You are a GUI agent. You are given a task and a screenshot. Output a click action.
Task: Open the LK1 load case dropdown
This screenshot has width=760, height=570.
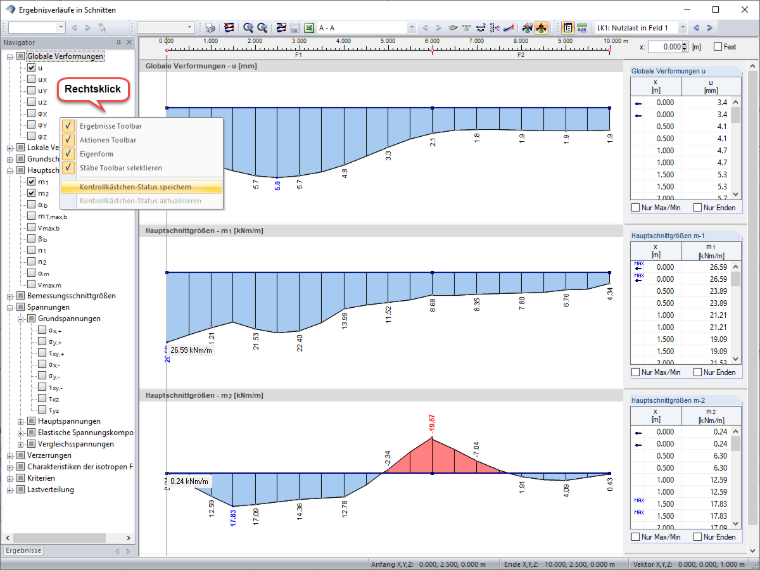[682, 28]
